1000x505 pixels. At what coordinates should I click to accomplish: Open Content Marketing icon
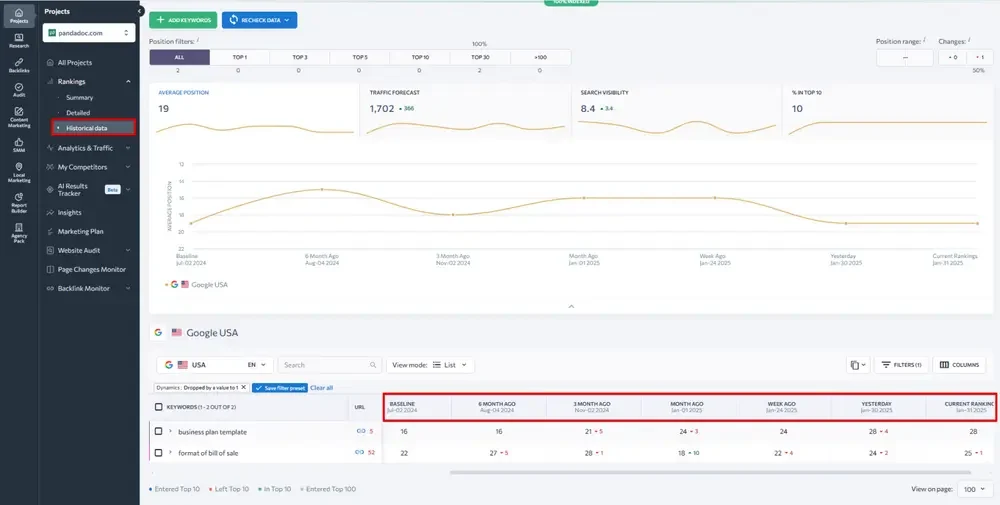pos(19,118)
